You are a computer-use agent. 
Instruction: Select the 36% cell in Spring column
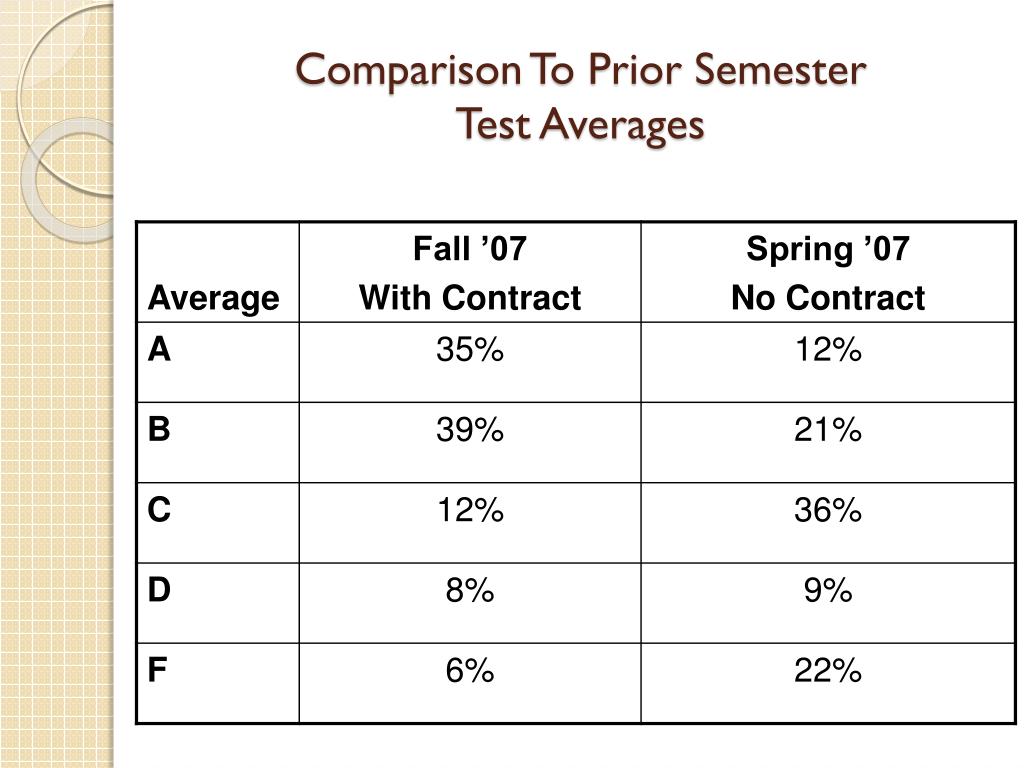point(828,522)
